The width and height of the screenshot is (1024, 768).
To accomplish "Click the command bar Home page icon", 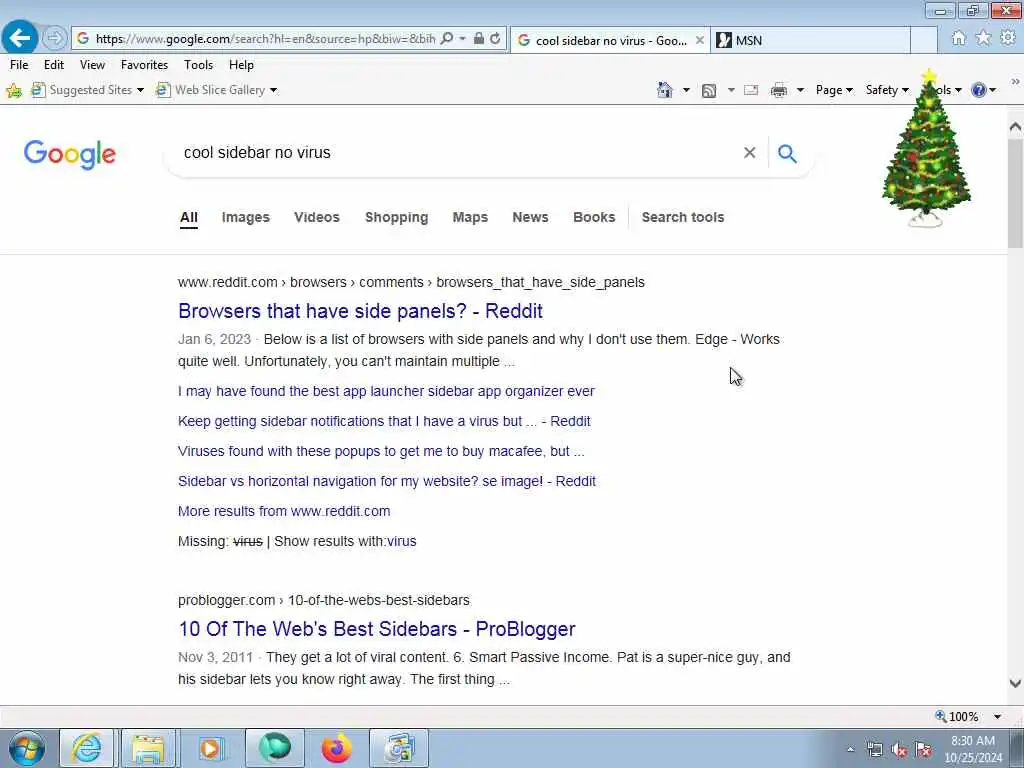I will (x=665, y=90).
